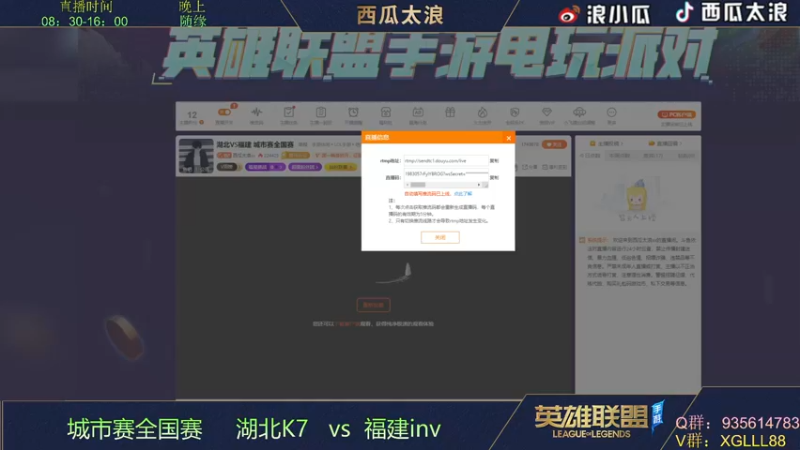Click the 关闭 button in the dialog
Viewport: 800px width, 450px height.
[x=440, y=237]
